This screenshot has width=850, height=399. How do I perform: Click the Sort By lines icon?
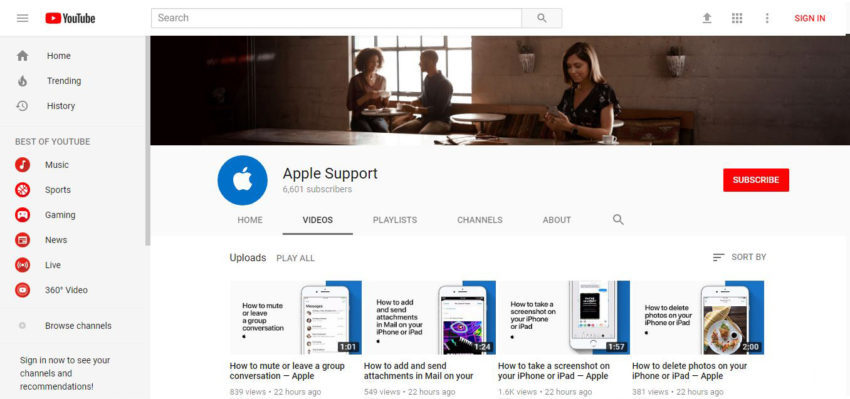(718, 257)
